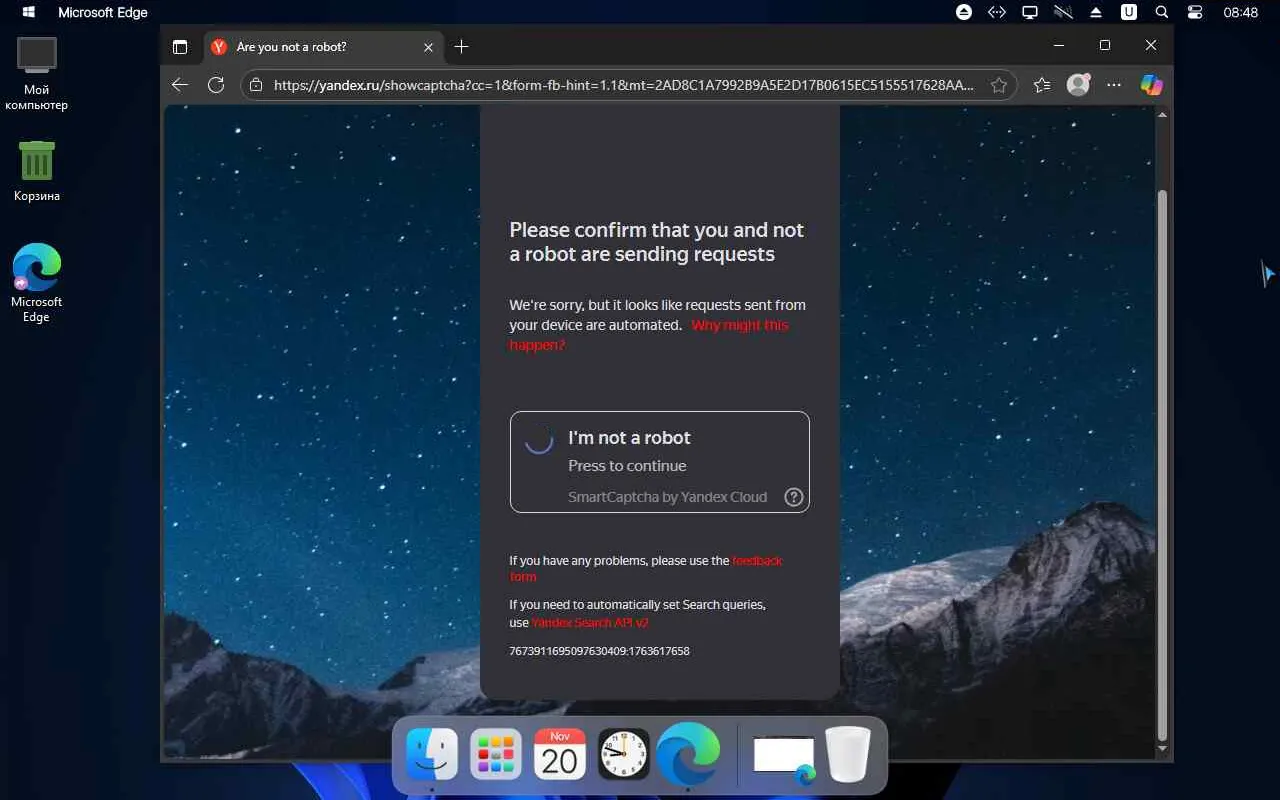
Task: Open the control center toggles icon
Action: tap(1195, 12)
